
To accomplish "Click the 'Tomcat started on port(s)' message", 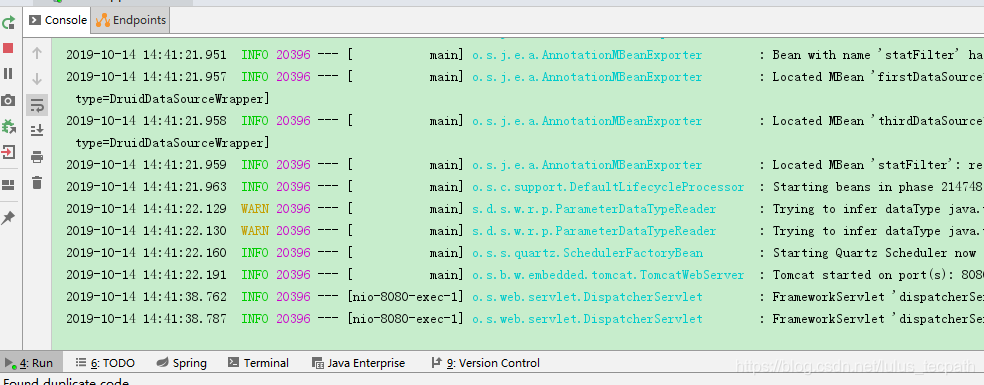I will click(878, 275).
